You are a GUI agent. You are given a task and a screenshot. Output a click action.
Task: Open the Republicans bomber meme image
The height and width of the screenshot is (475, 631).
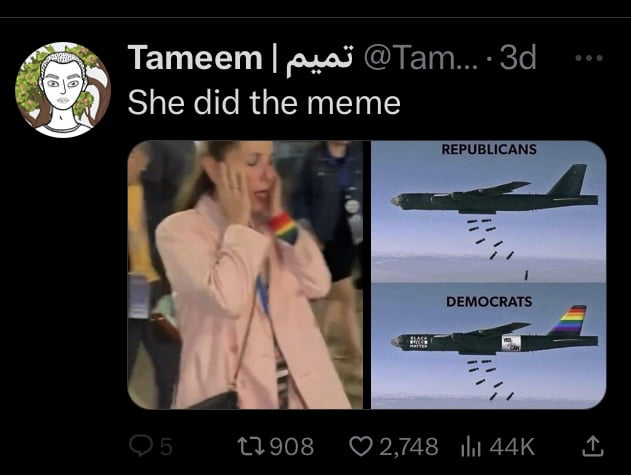[489, 211]
